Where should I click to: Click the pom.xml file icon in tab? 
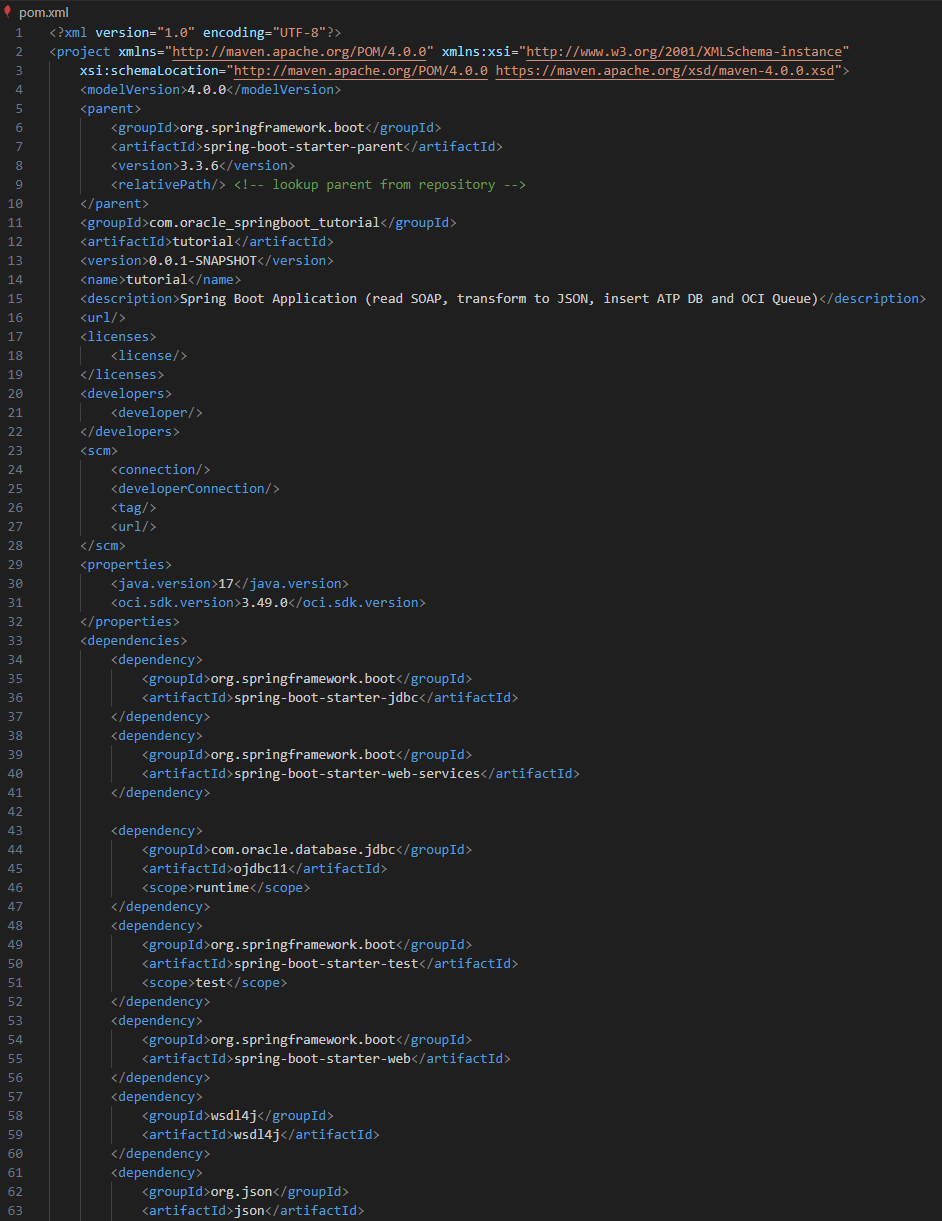(x=8, y=12)
